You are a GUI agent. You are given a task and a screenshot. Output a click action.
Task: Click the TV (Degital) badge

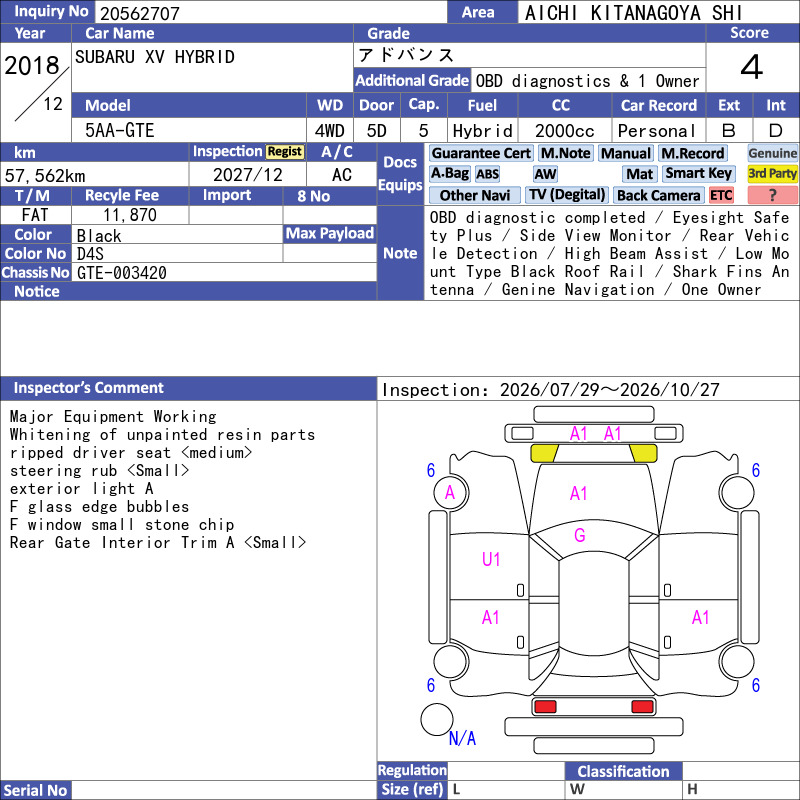(x=566, y=195)
